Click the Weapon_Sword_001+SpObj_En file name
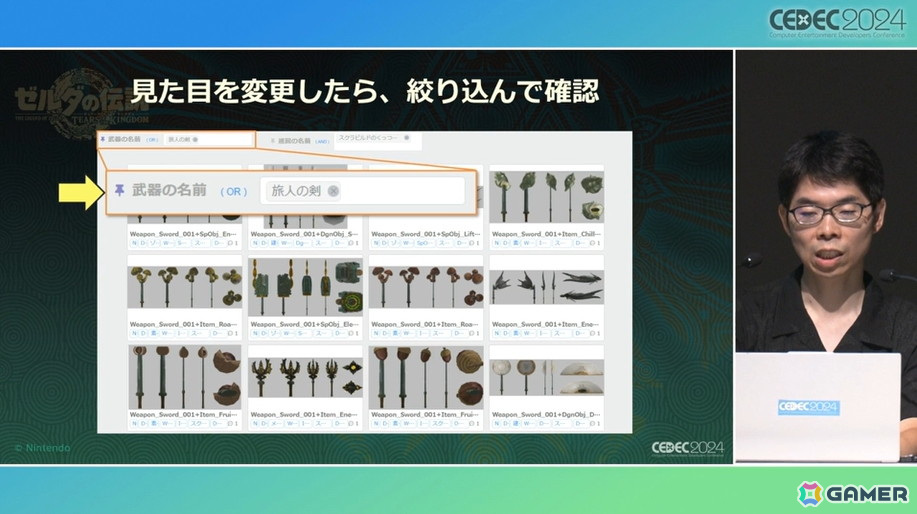The width and height of the screenshot is (917, 514). pos(183,234)
